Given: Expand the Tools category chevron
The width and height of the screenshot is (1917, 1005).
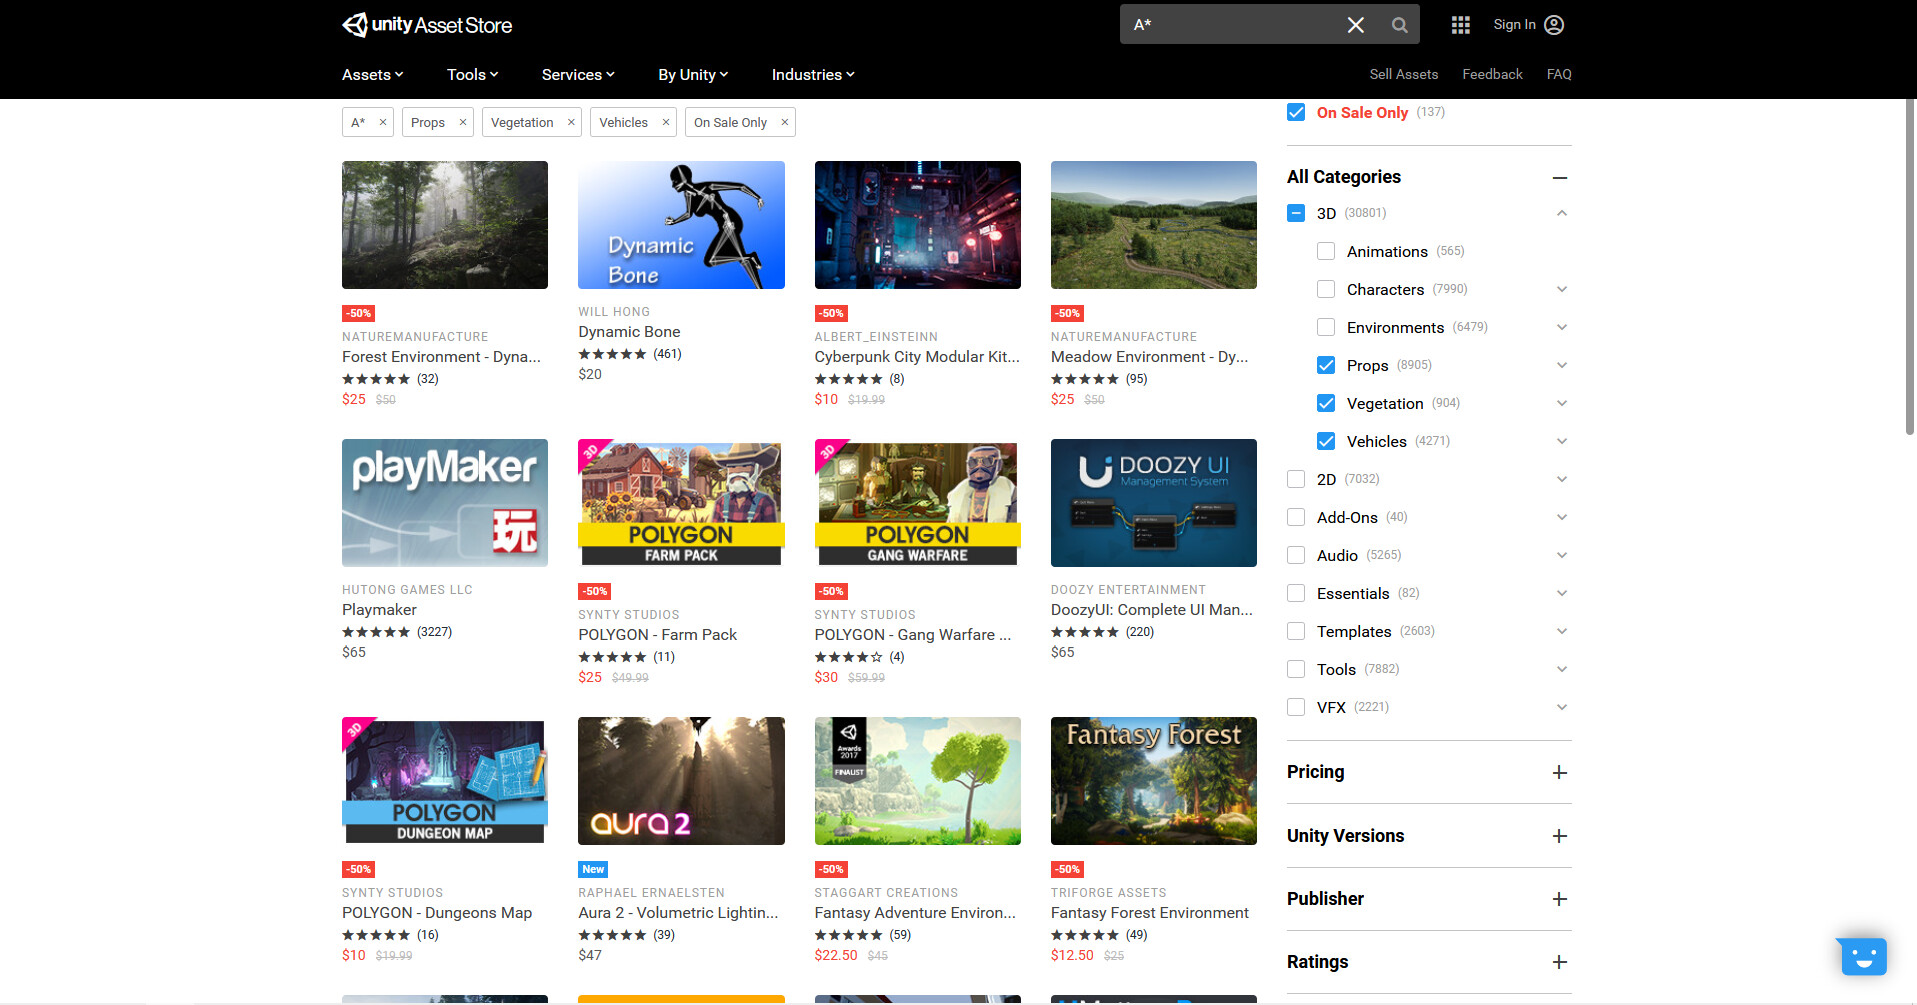Looking at the screenshot, I should (x=1561, y=669).
